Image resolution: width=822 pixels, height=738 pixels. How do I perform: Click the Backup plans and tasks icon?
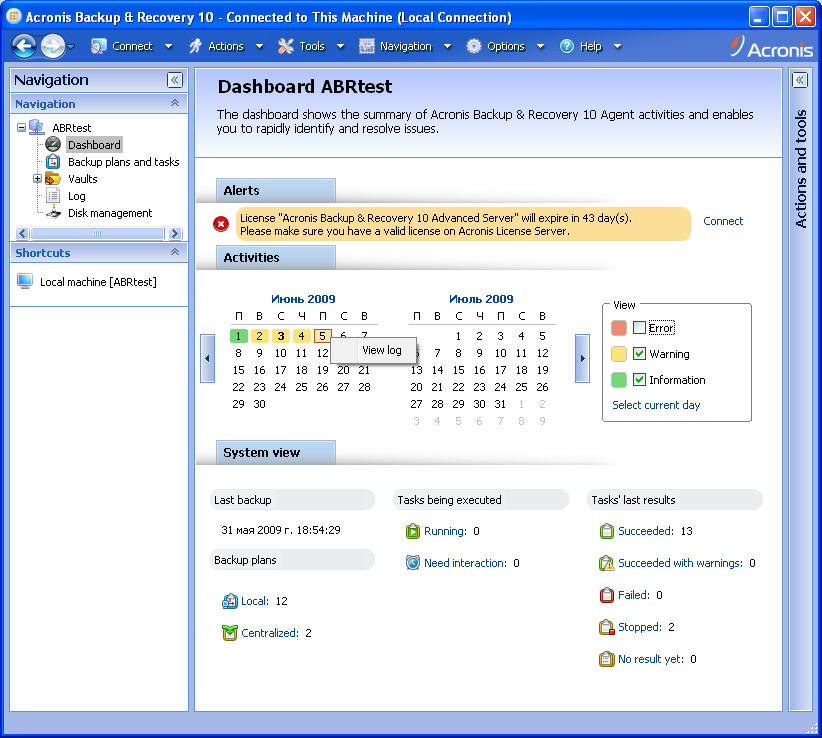pos(53,161)
